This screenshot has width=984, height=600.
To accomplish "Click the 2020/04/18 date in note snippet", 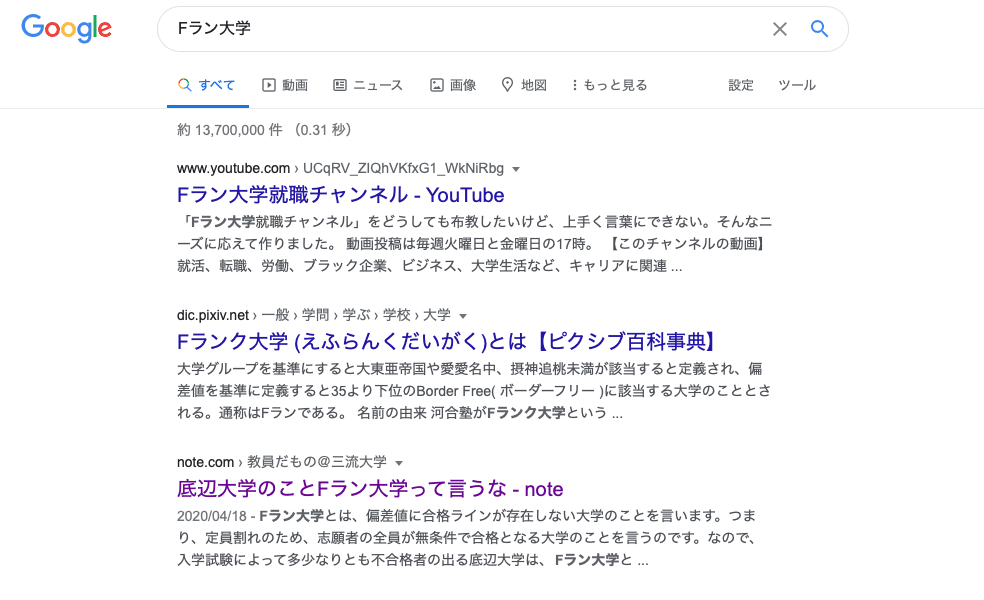I will coord(211,516).
